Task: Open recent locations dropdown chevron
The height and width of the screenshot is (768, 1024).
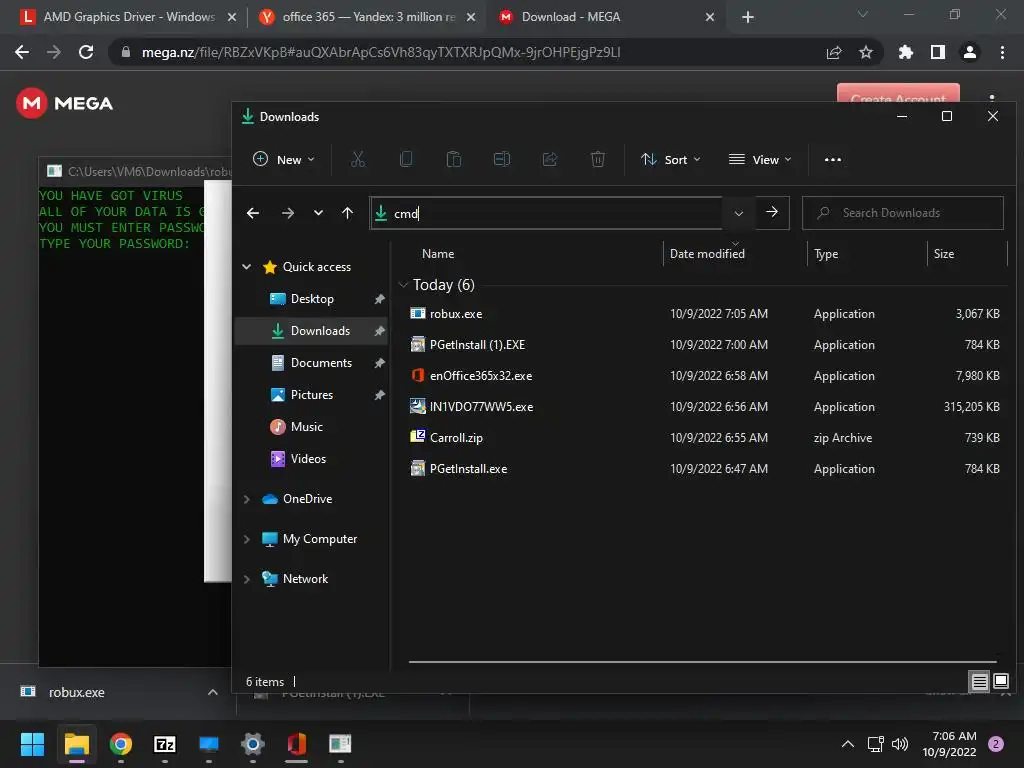Action: click(318, 213)
